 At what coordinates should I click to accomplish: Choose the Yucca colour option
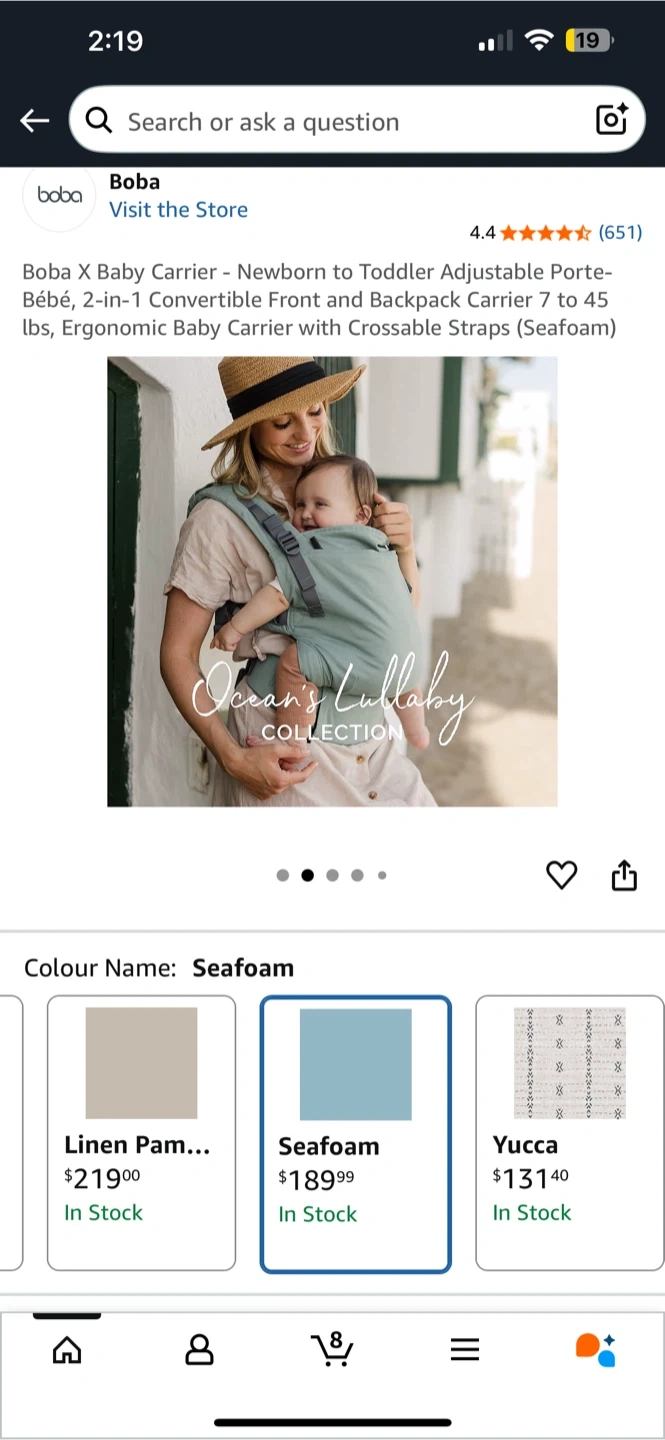(570, 1133)
